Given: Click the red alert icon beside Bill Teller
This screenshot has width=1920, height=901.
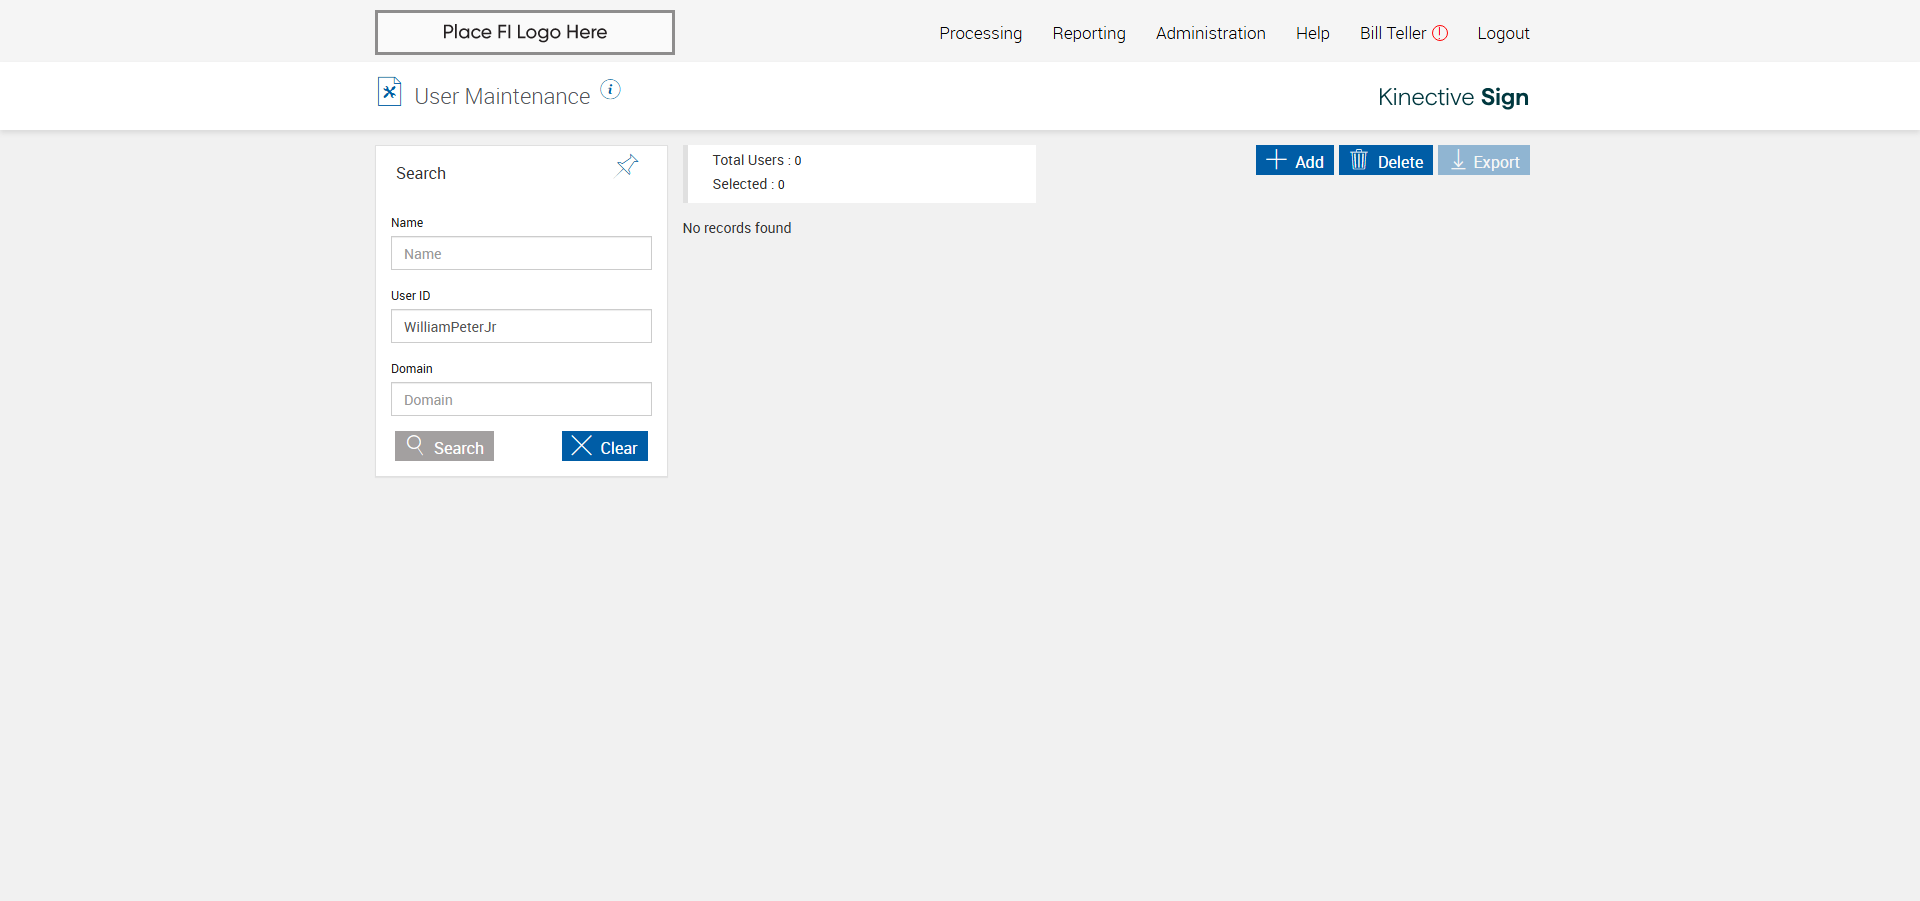Looking at the screenshot, I should [1440, 33].
